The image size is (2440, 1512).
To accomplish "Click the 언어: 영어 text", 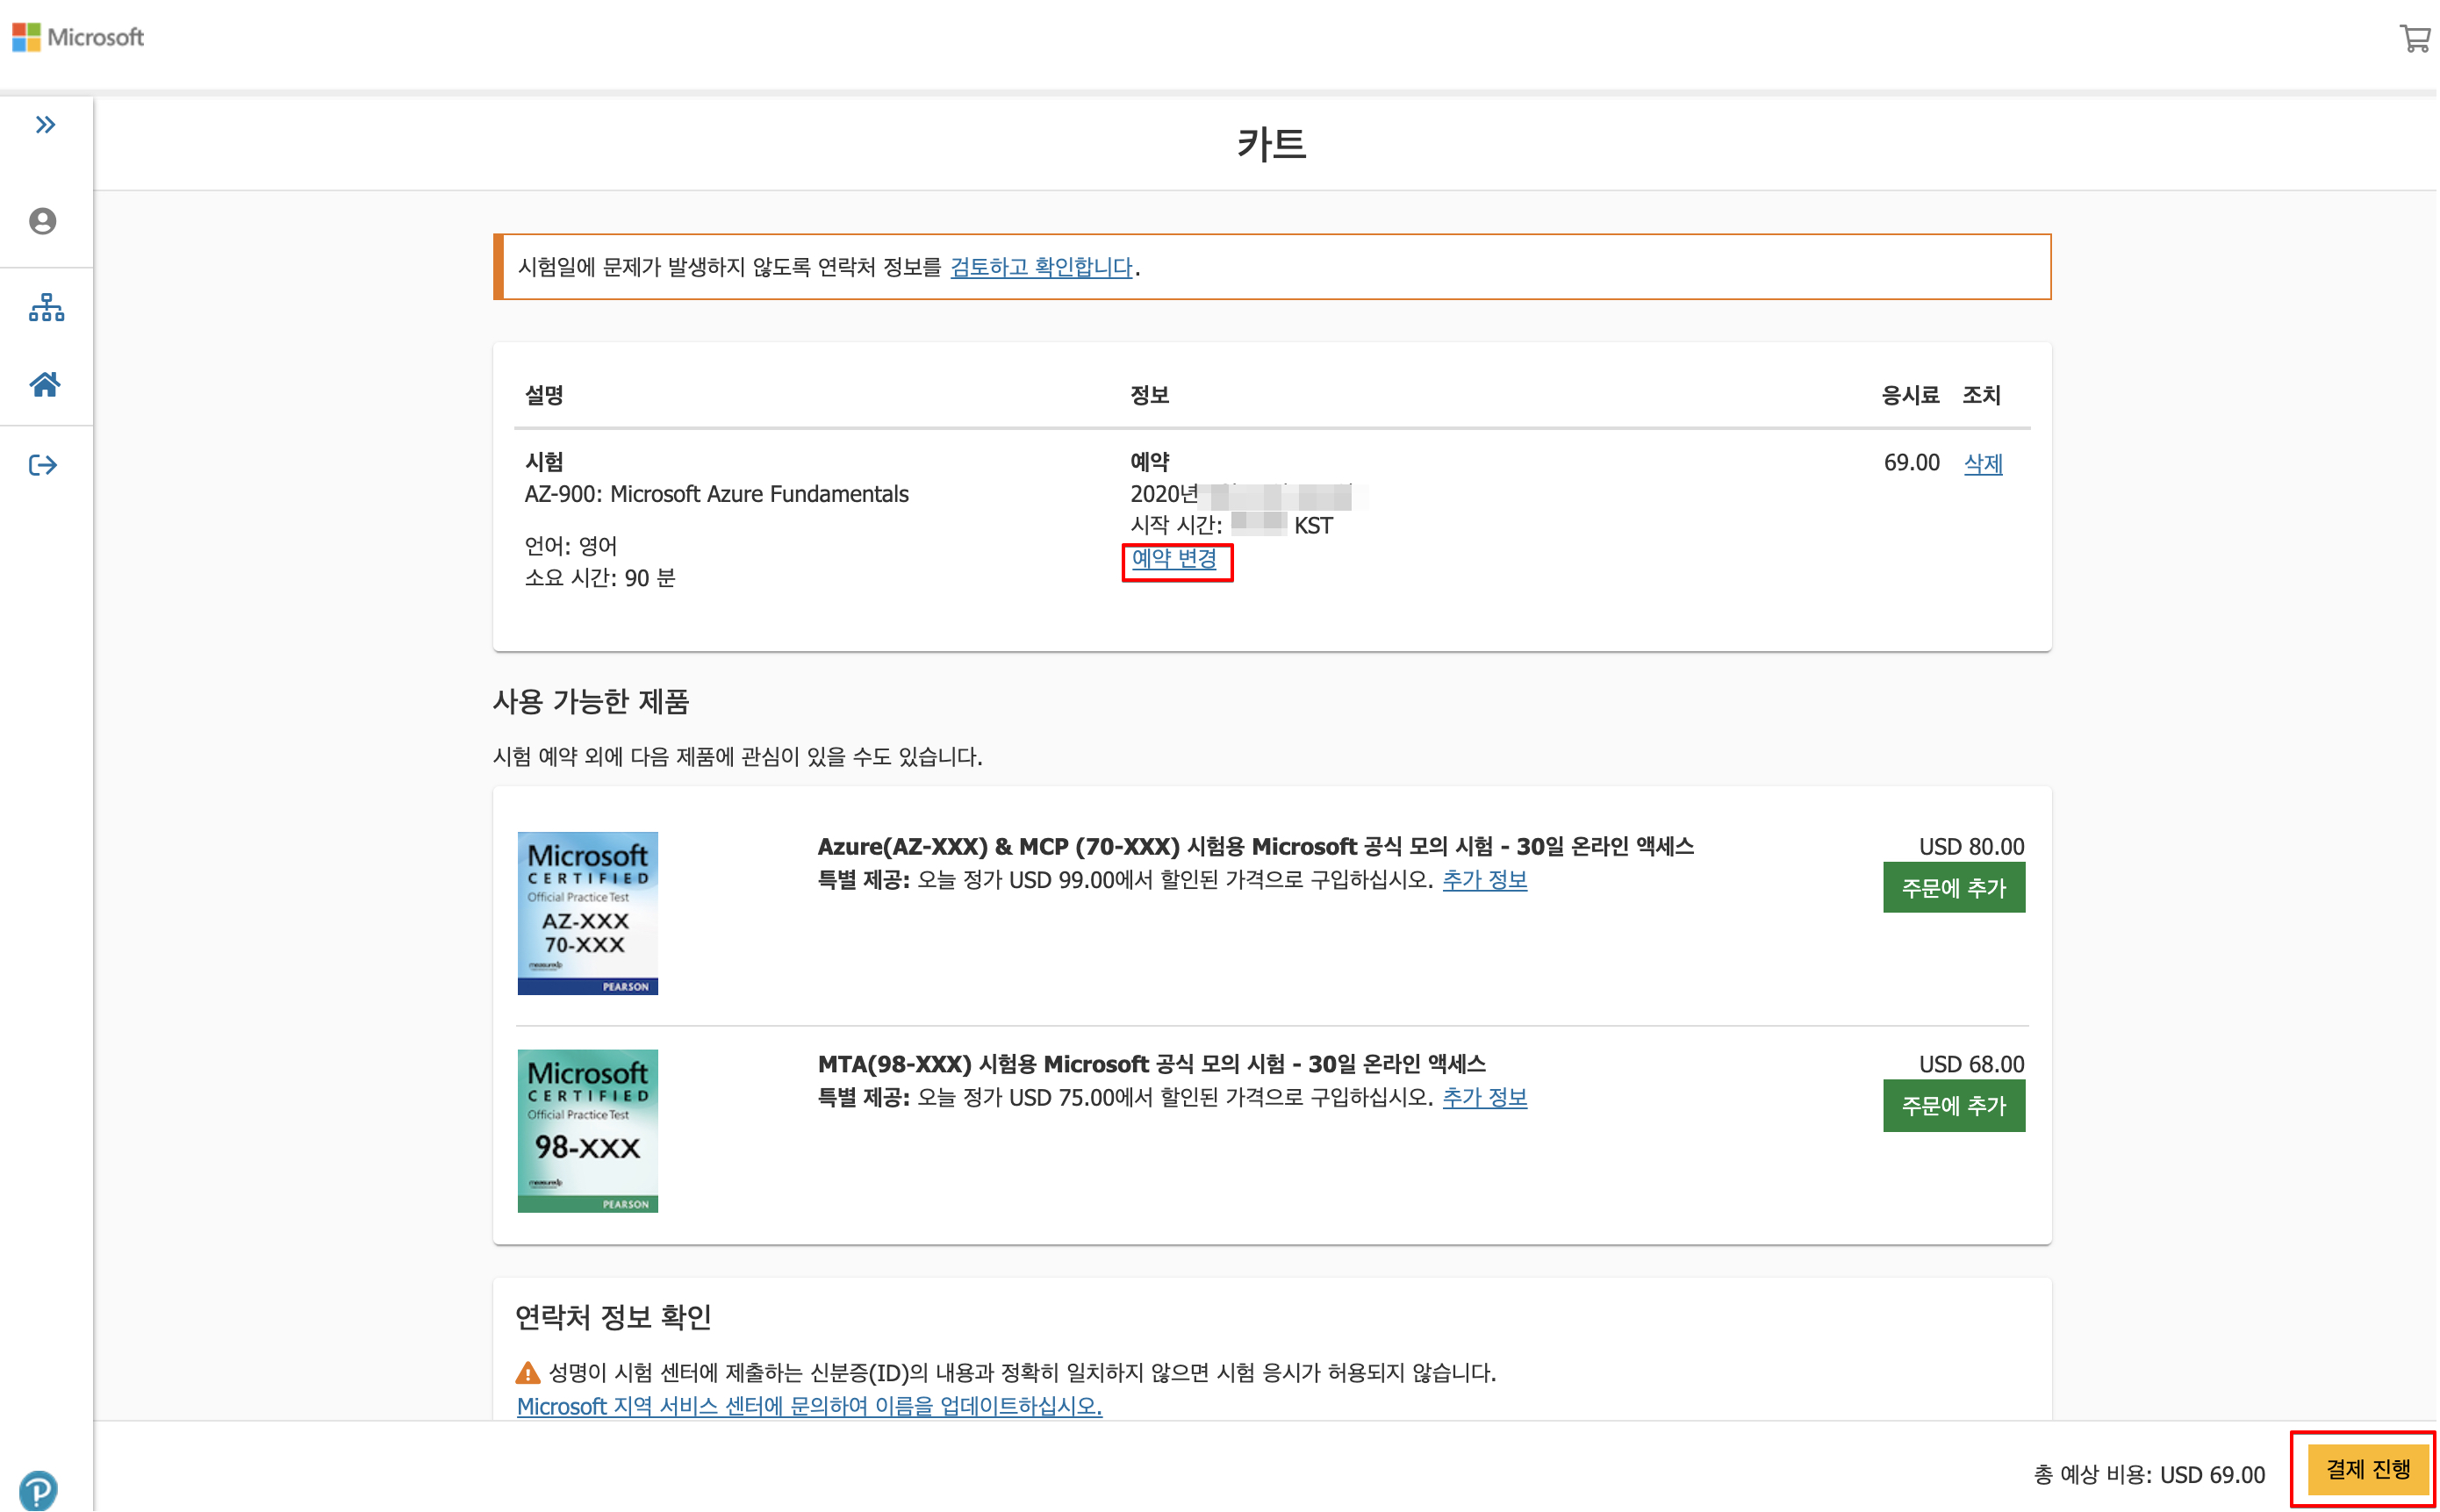I will (x=571, y=547).
